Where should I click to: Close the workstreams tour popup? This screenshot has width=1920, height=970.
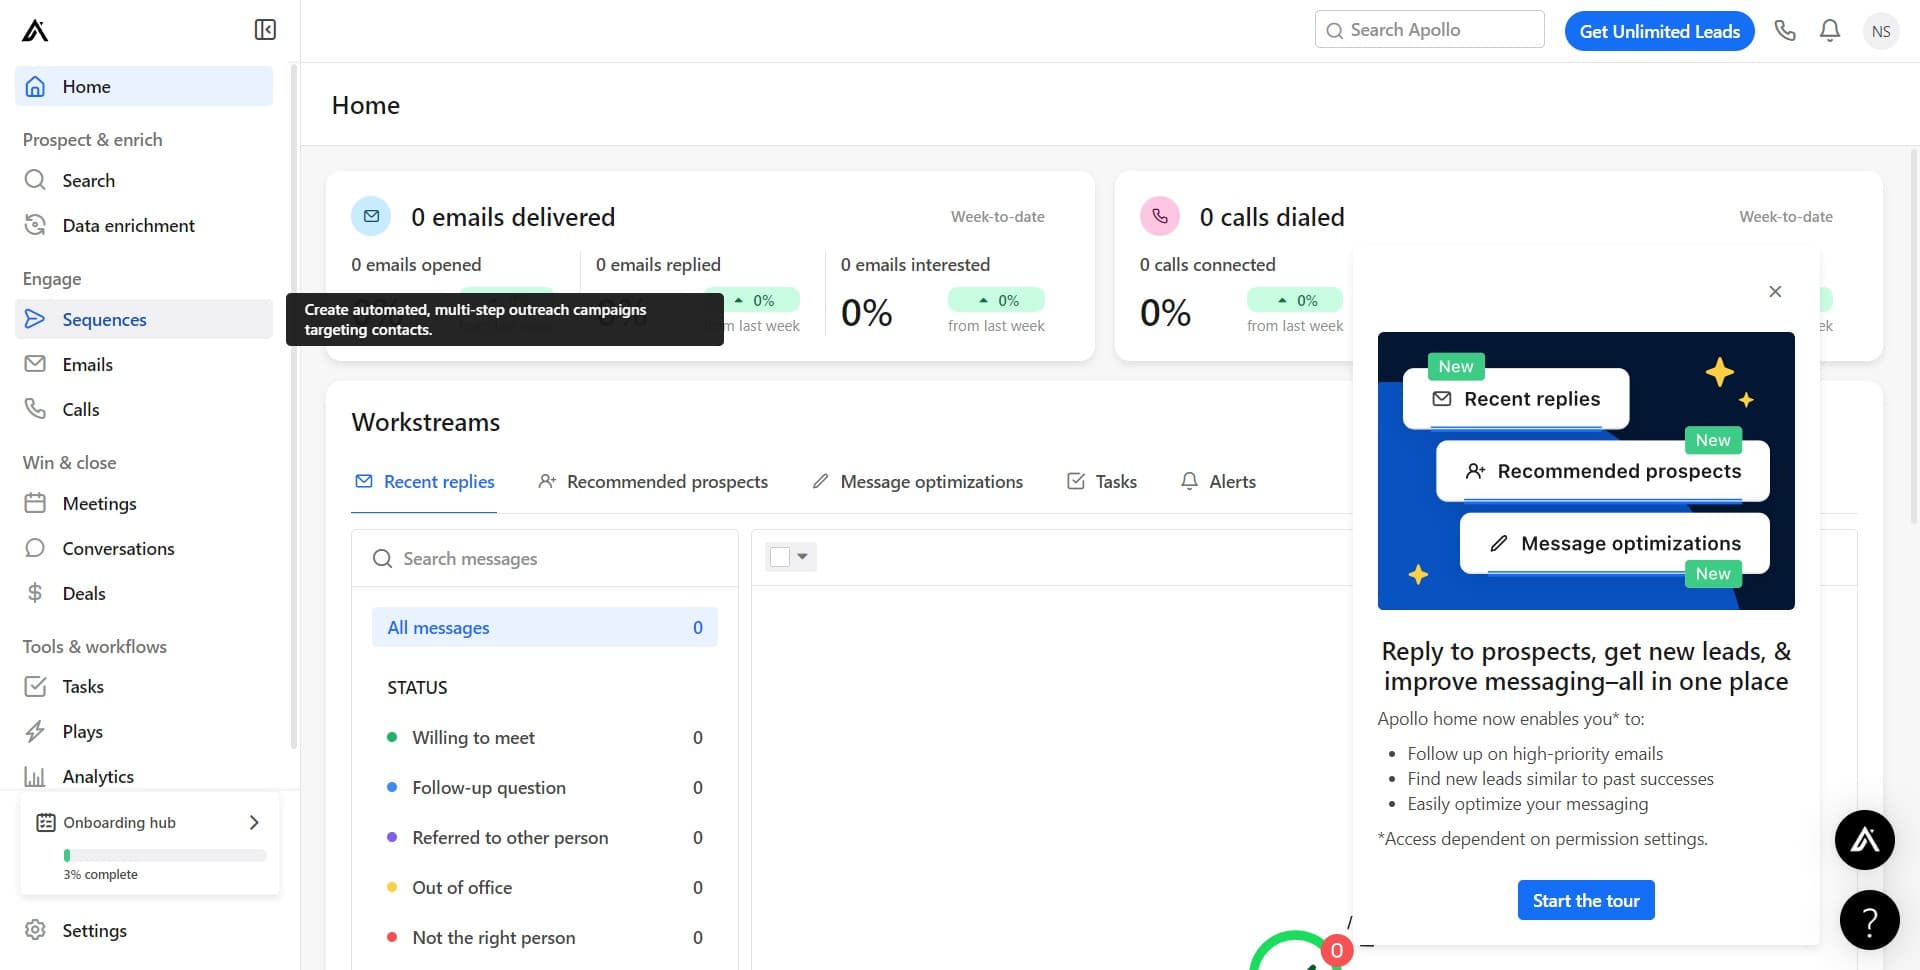[1775, 292]
